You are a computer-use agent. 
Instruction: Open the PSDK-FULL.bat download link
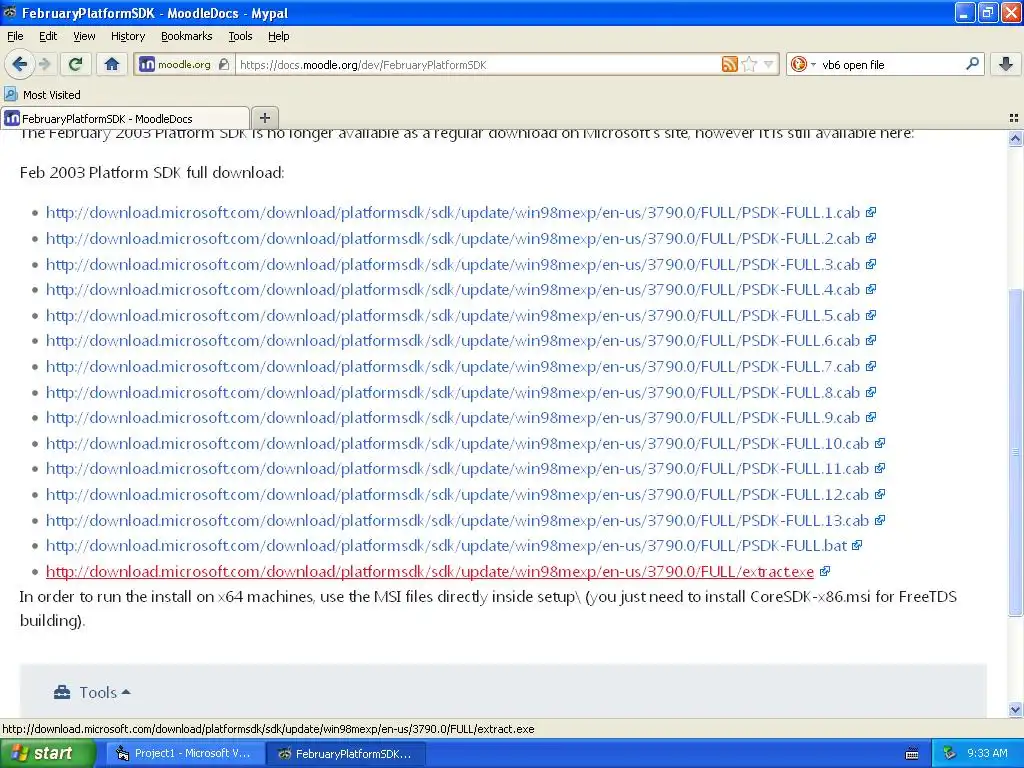tap(446, 546)
